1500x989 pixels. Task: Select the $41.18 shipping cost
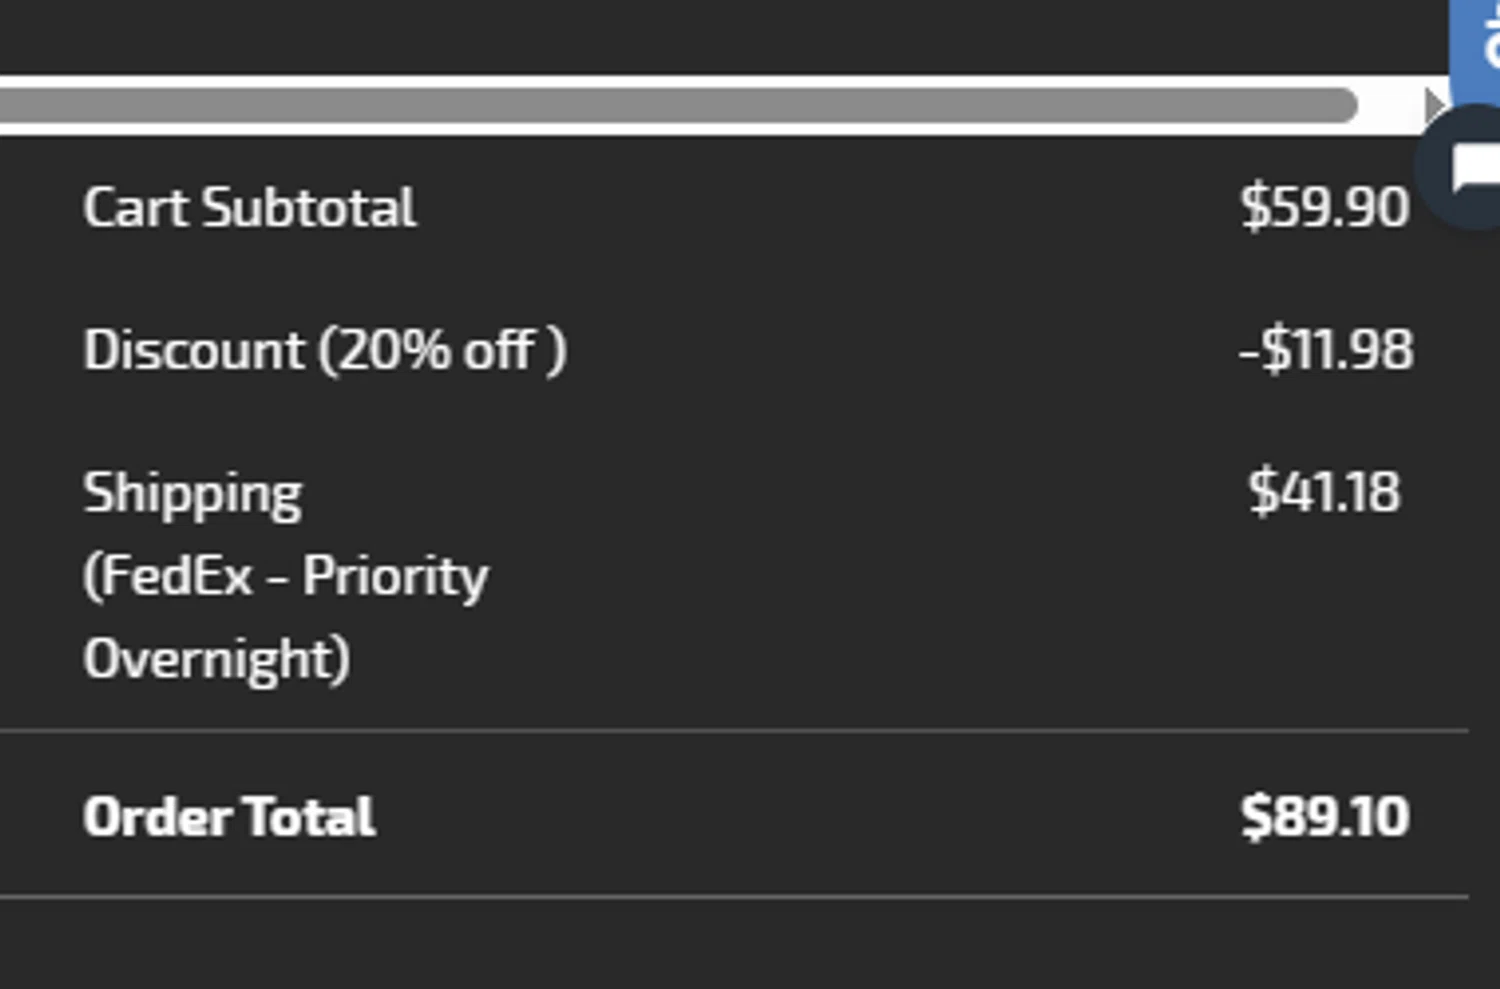pos(1324,493)
